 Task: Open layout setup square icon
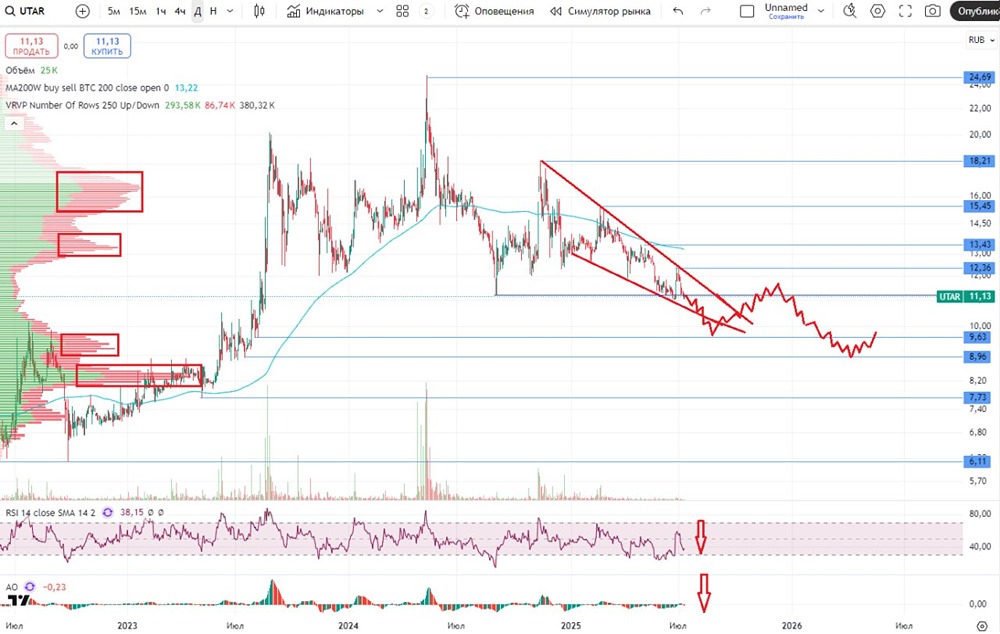[747, 11]
